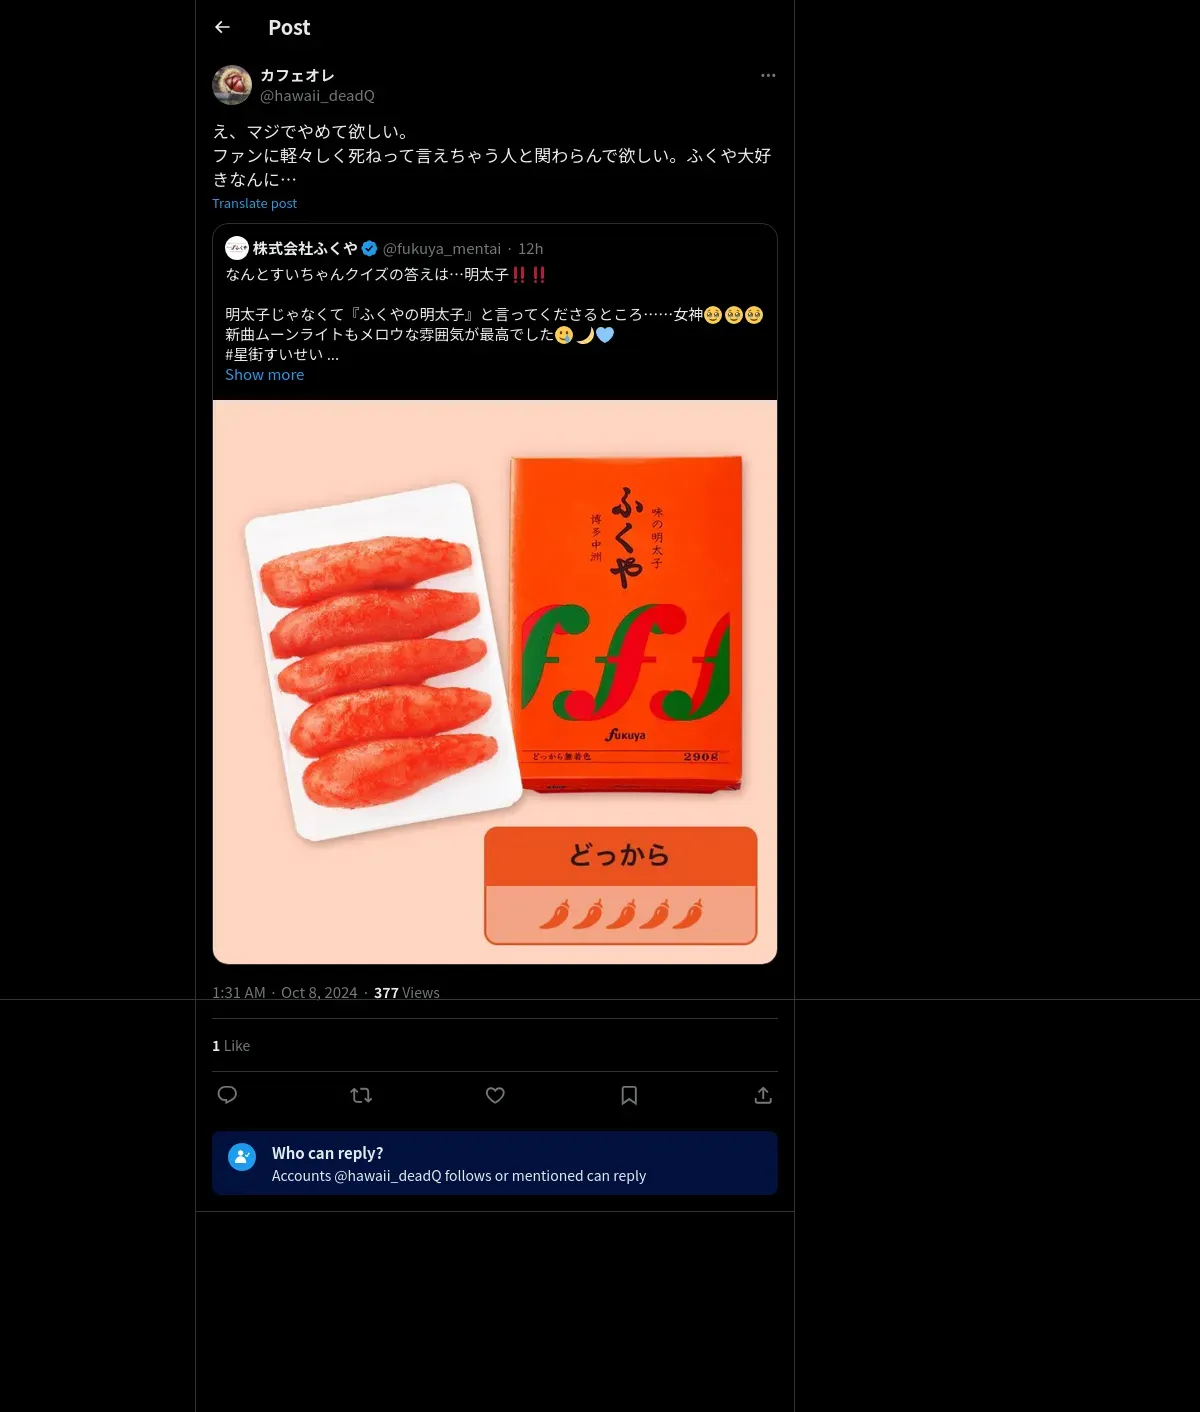The width and height of the screenshot is (1200, 1412).
Task: Click the 1:31 AM Oct 8 timestamp
Action: (284, 993)
